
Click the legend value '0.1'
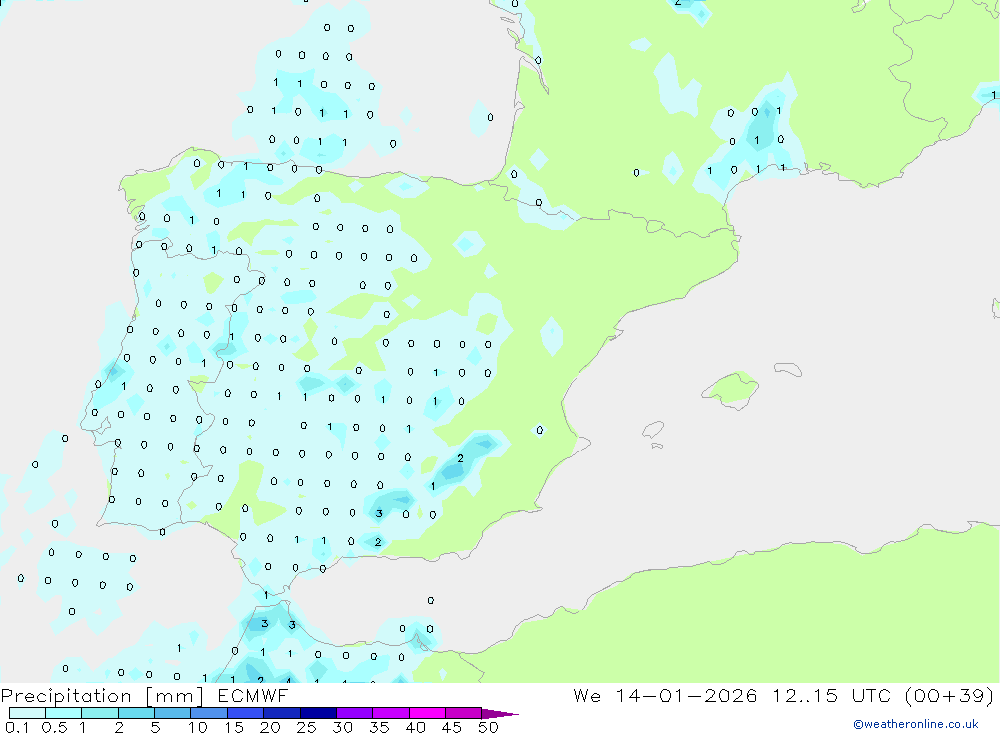17,727
